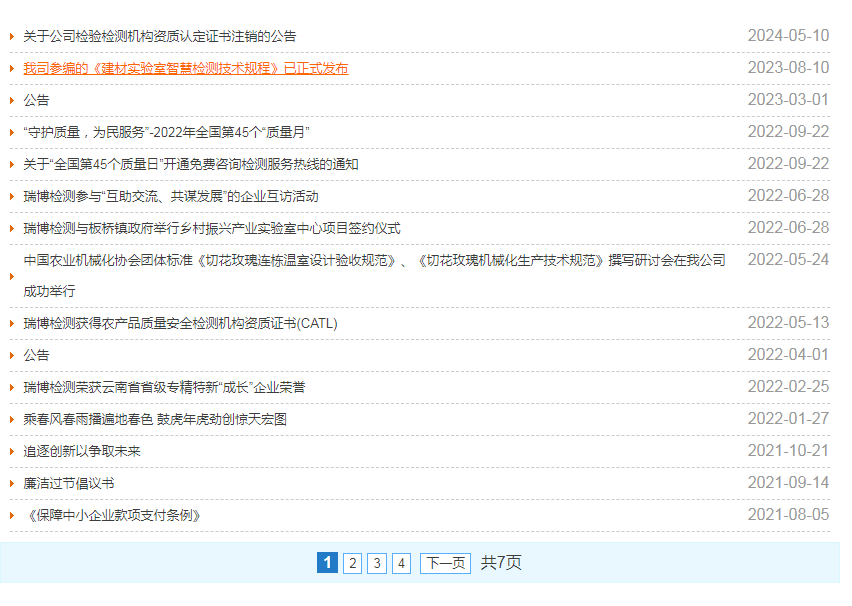Click the 下一页 next page button
The height and width of the screenshot is (606, 852).
coord(445,563)
